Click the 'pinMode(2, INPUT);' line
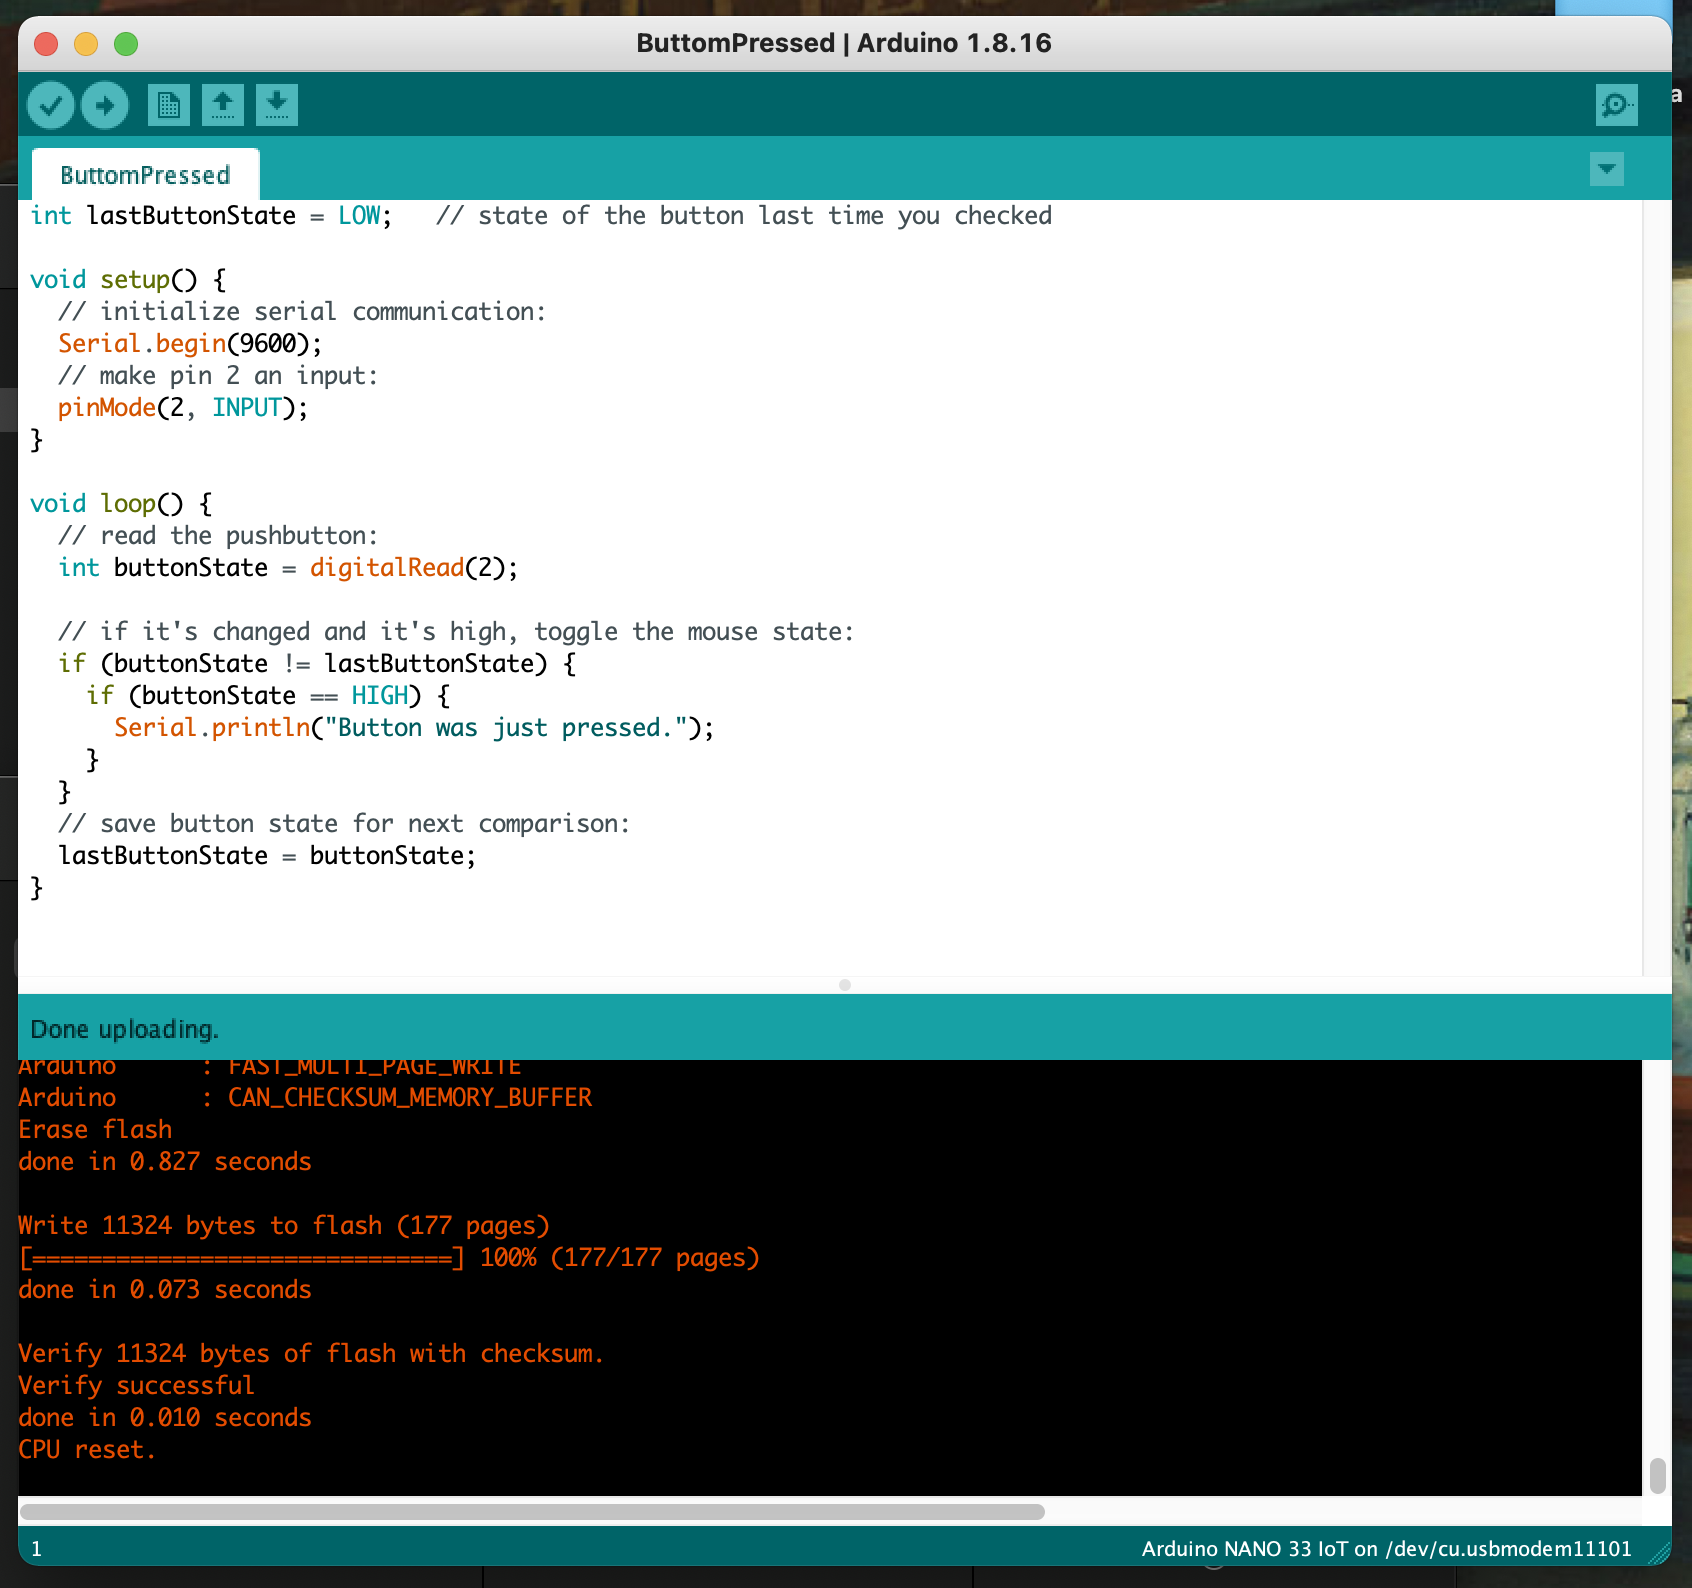 point(183,408)
